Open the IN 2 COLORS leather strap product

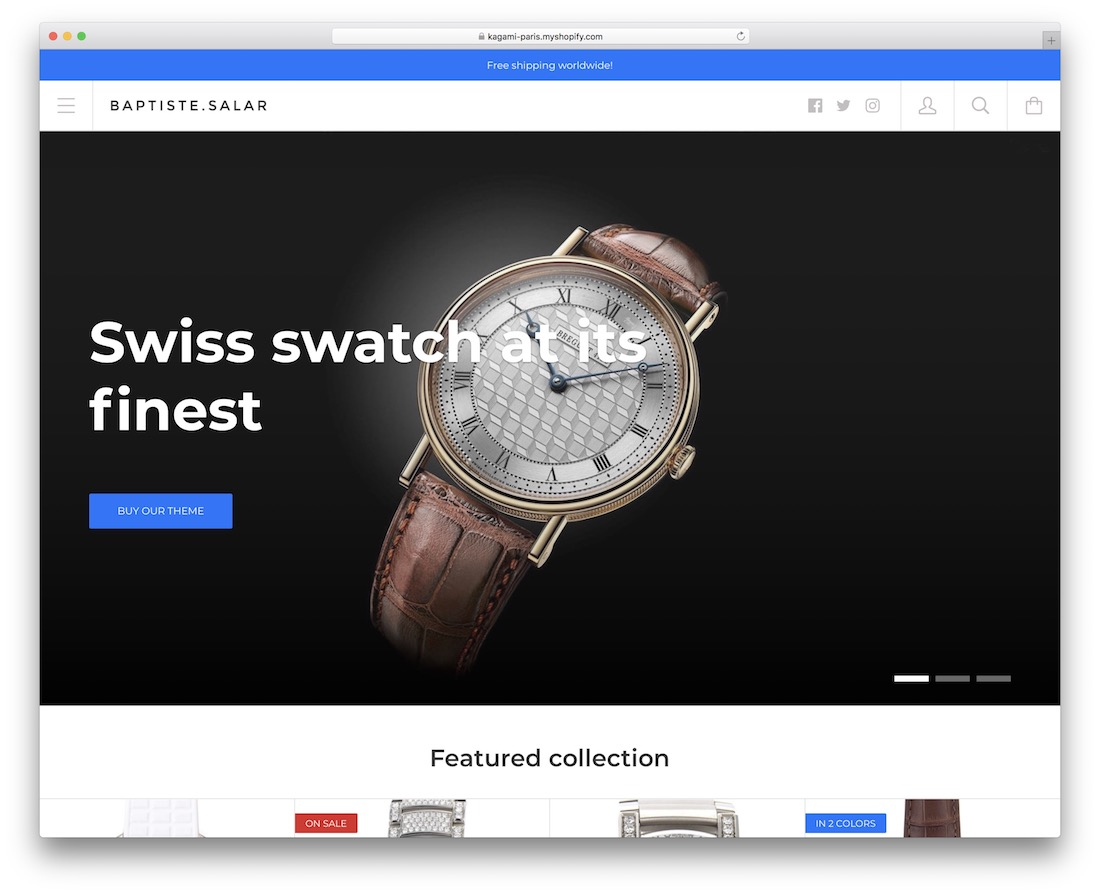(932, 818)
